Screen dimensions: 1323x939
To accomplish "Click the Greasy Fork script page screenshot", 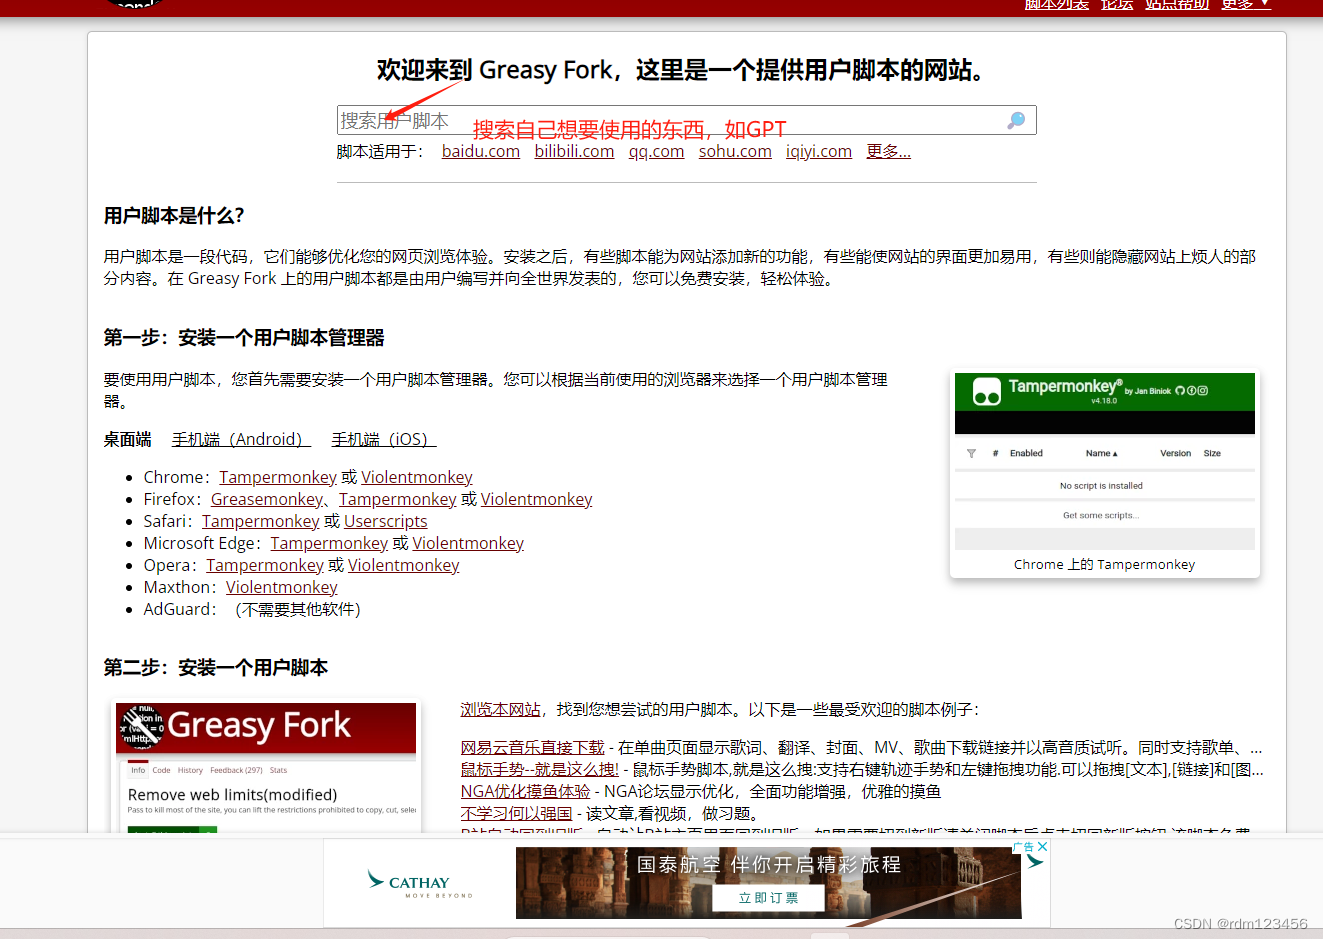I will [266, 767].
